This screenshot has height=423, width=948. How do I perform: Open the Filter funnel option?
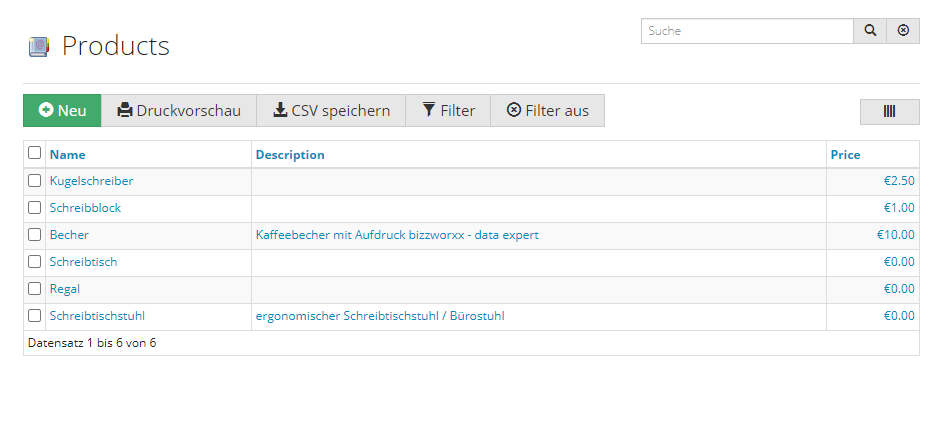pyautogui.click(x=448, y=111)
